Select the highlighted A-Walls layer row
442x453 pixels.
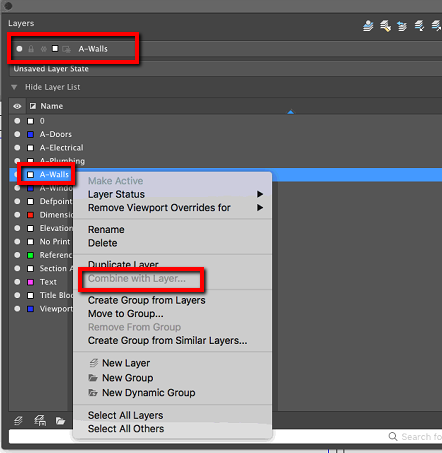(226, 174)
